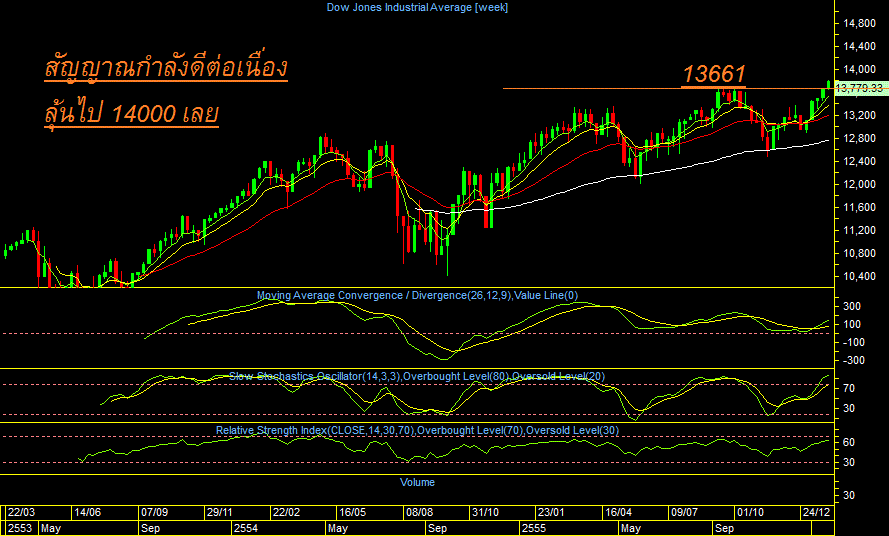Click the 29/11 date label

[220, 513]
